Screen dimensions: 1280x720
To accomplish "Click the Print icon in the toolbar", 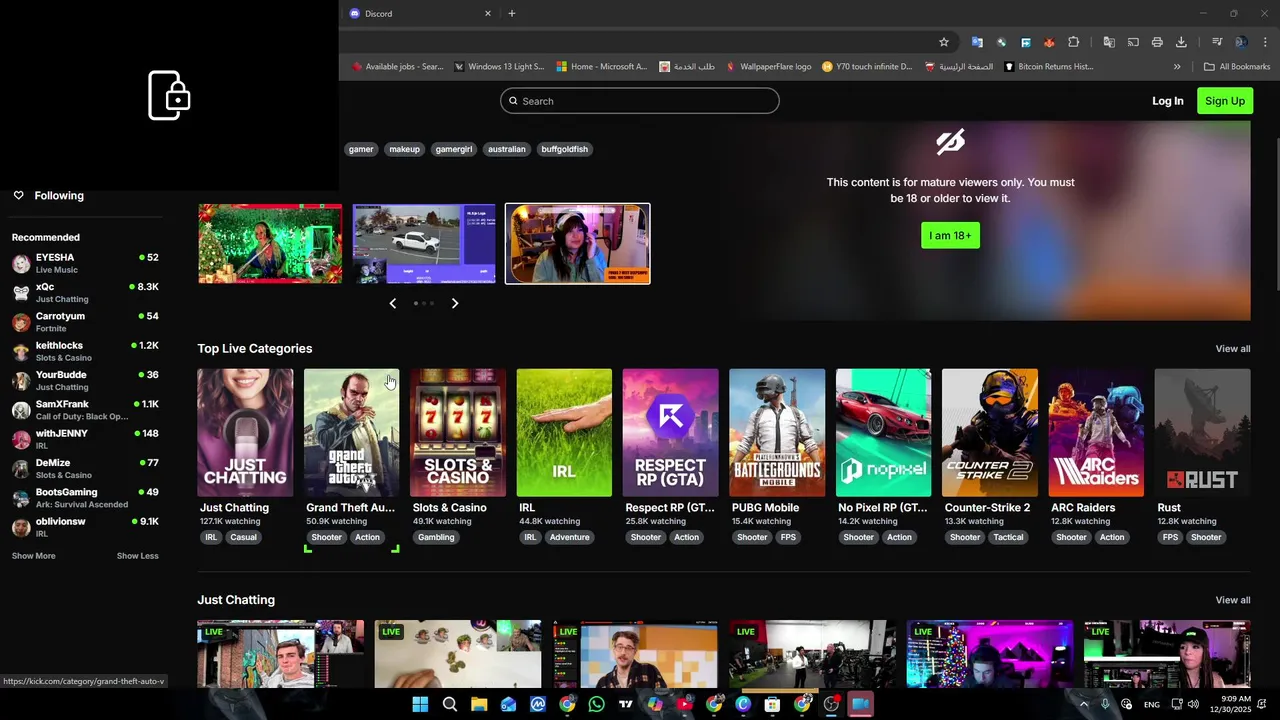I will pyautogui.click(x=1157, y=42).
